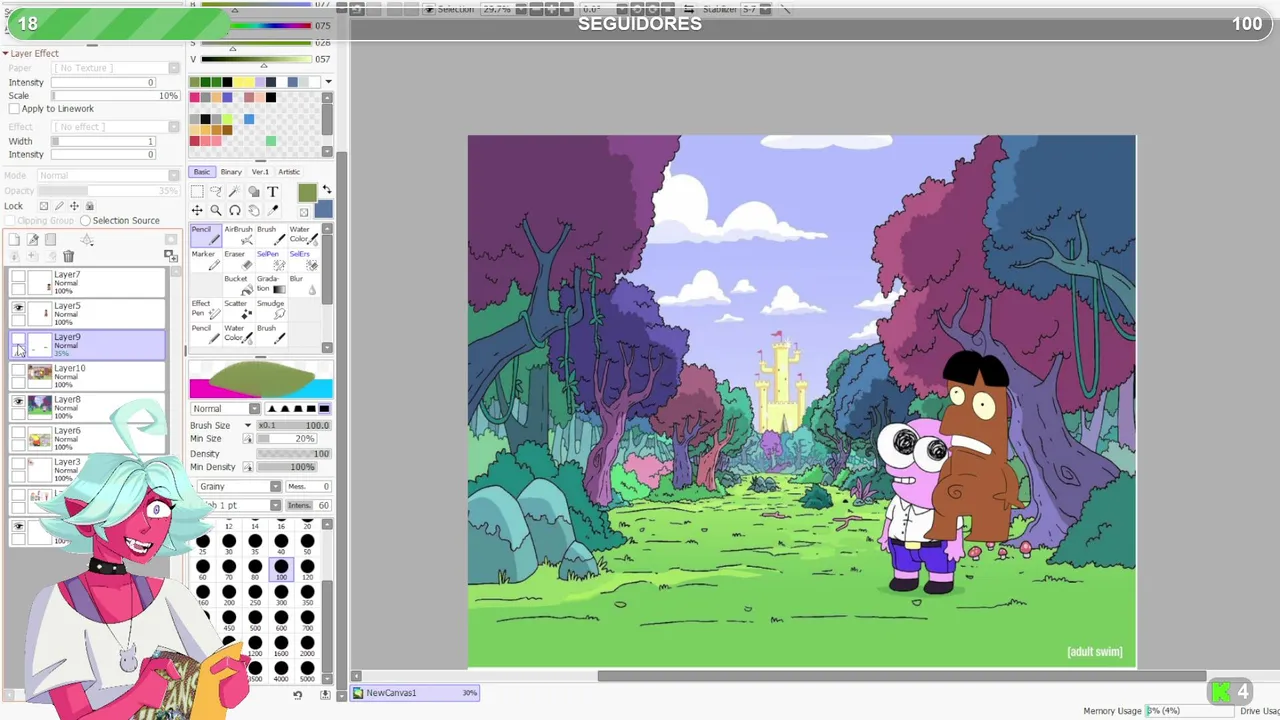Choose brush size 2000 preset
Image resolution: width=1280 pixels, height=720 pixels.
click(x=307, y=645)
